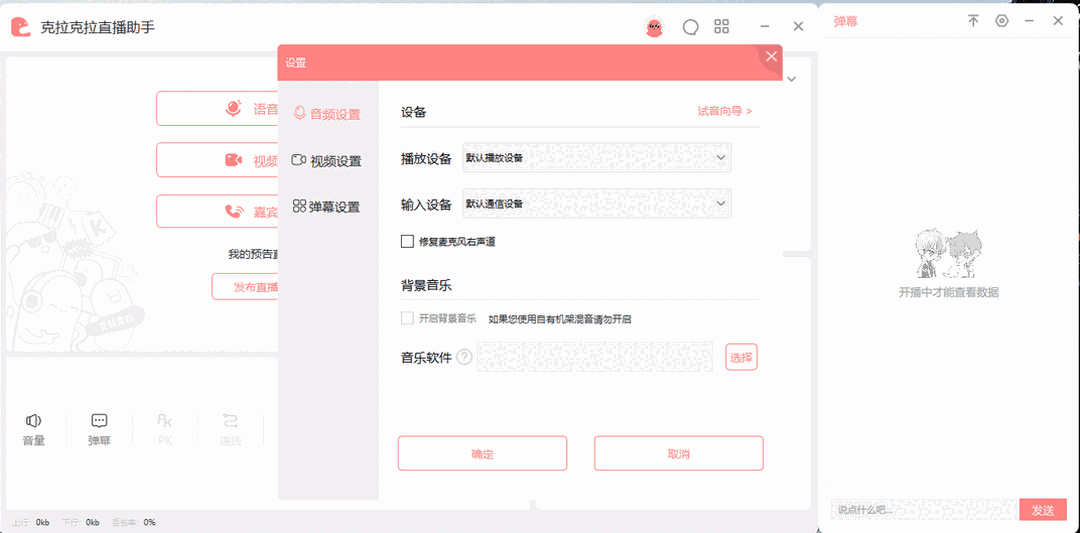Image resolution: width=1080 pixels, height=533 pixels.
Task: Click the 取消 button
Action: click(x=678, y=454)
